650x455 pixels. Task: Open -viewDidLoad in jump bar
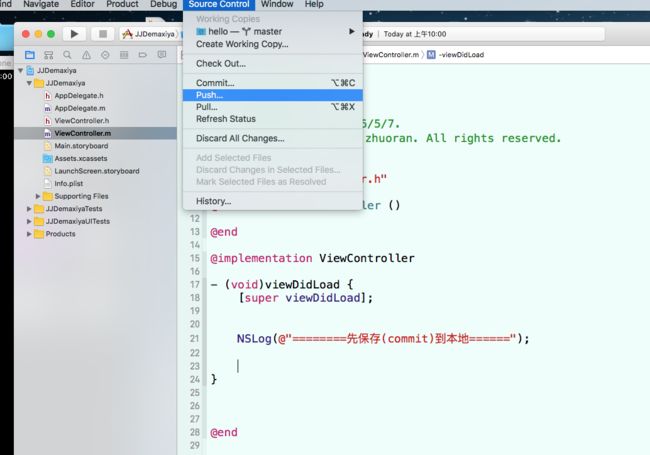[x=461, y=55]
